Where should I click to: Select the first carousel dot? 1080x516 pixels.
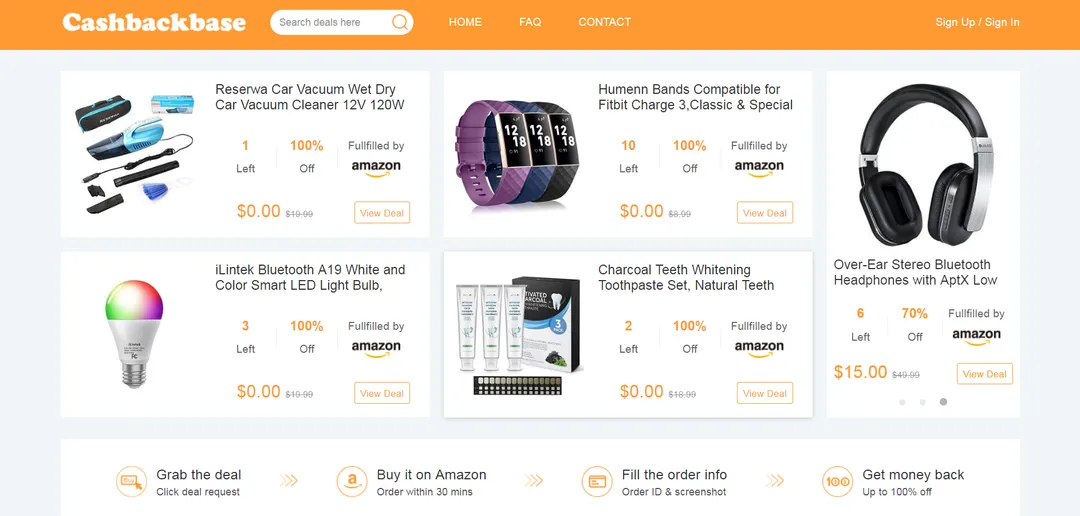(x=902, y=402)
